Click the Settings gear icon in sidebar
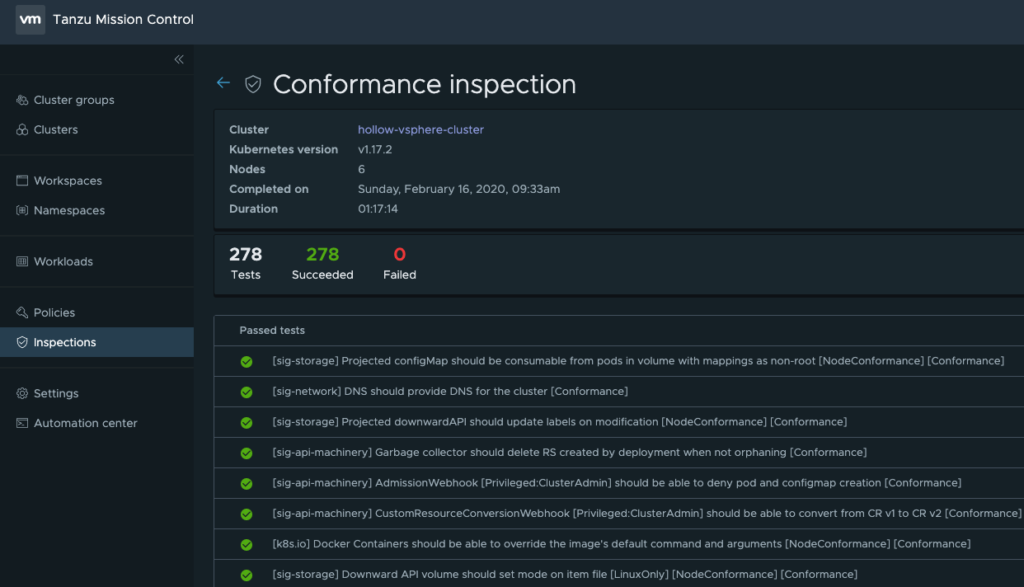1024x587 pixels. point(22,394)
